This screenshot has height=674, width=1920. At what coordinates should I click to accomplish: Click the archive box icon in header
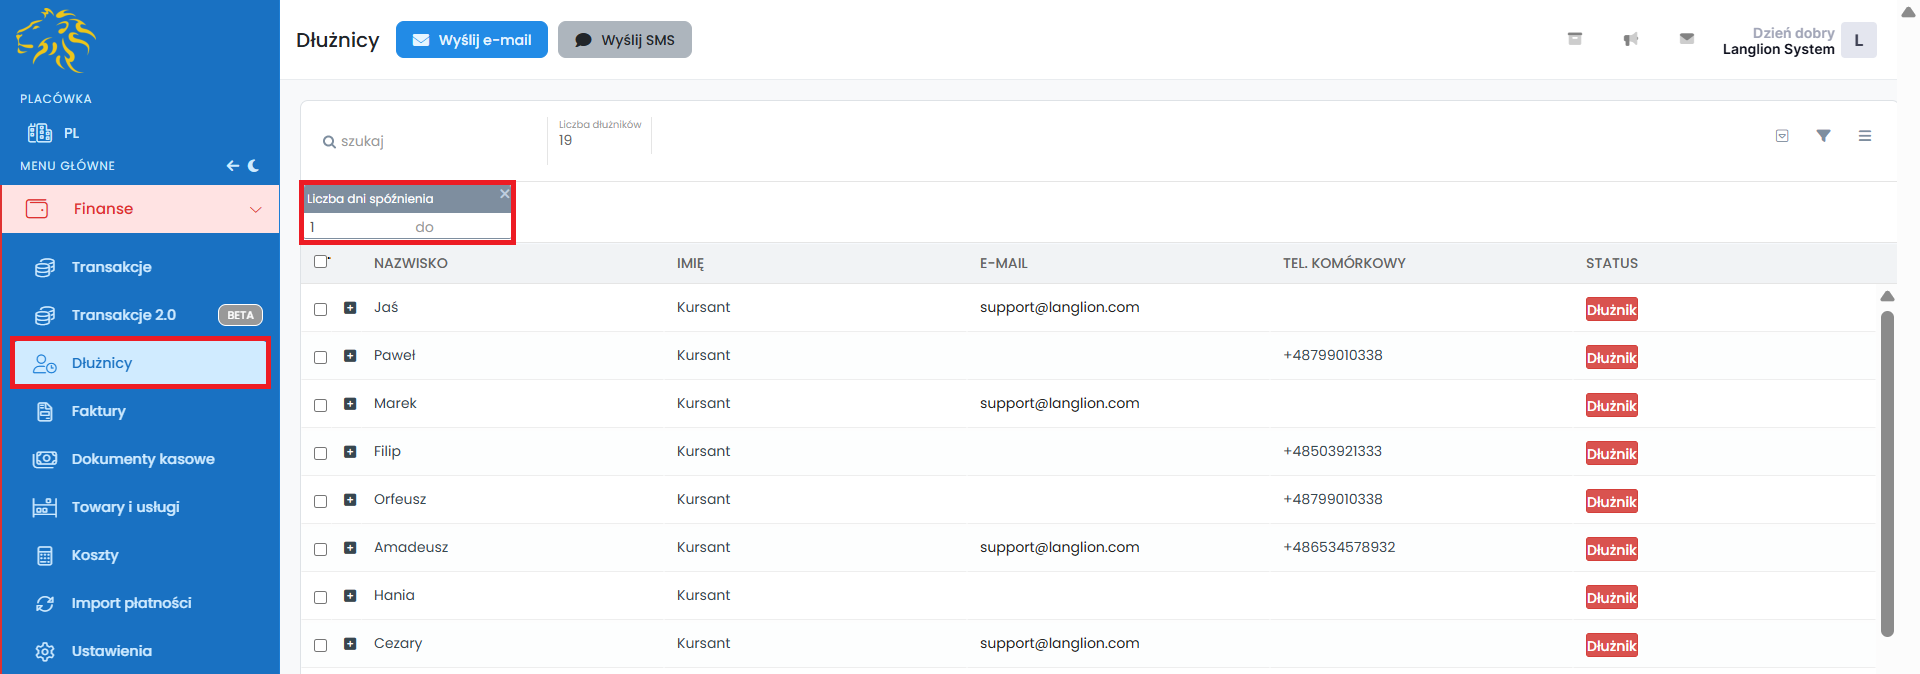tap(1574, 39)
